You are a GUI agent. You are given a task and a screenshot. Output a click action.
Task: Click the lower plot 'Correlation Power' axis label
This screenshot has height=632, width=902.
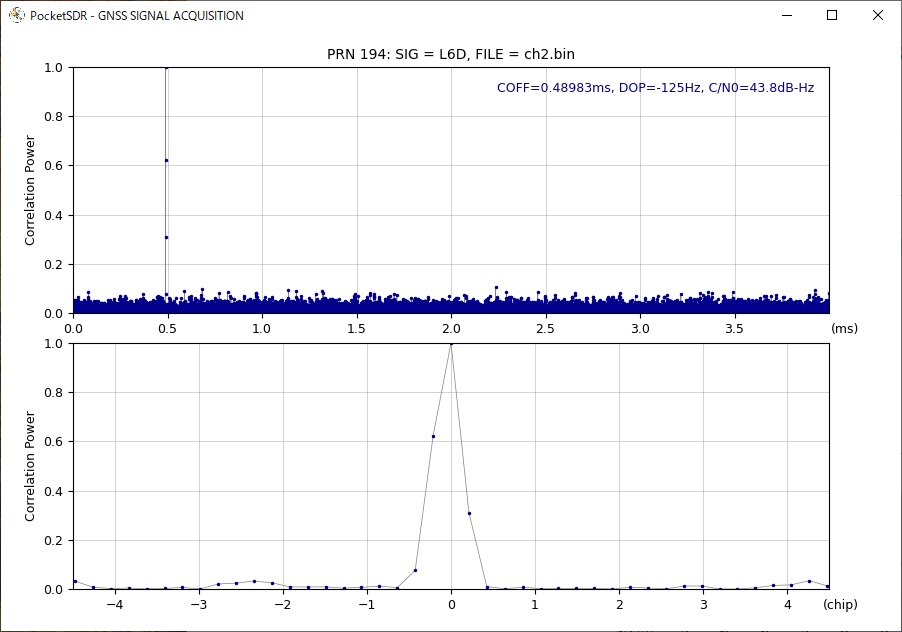[x=30, y=466]
